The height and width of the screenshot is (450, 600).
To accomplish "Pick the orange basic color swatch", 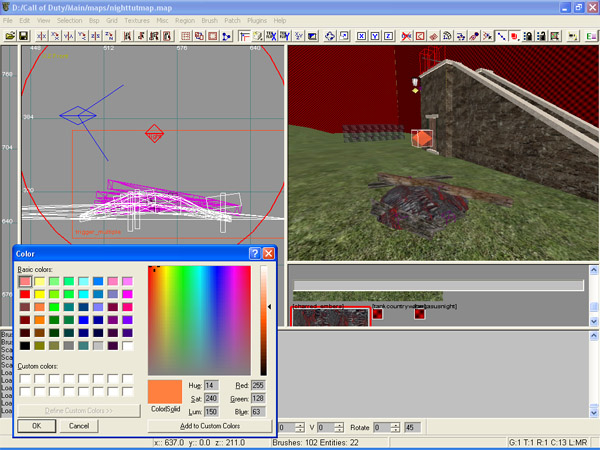I will click(39, 320).
